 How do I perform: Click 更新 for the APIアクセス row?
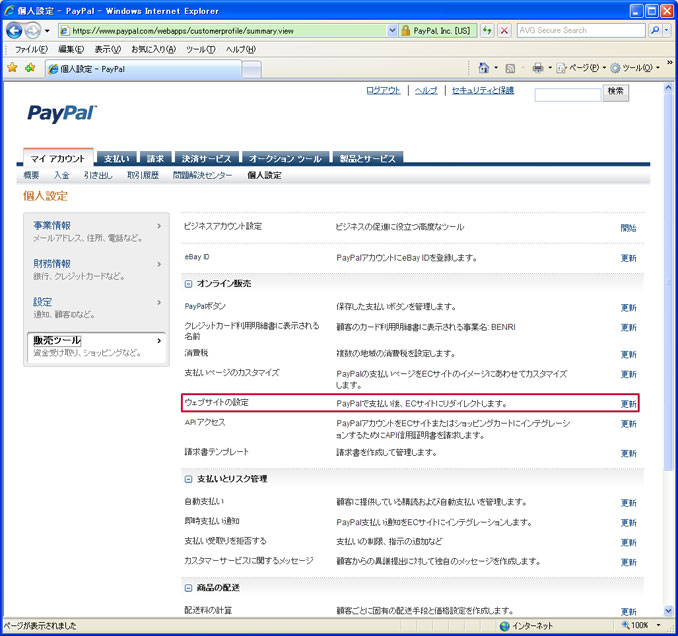[x=629, y=424]
